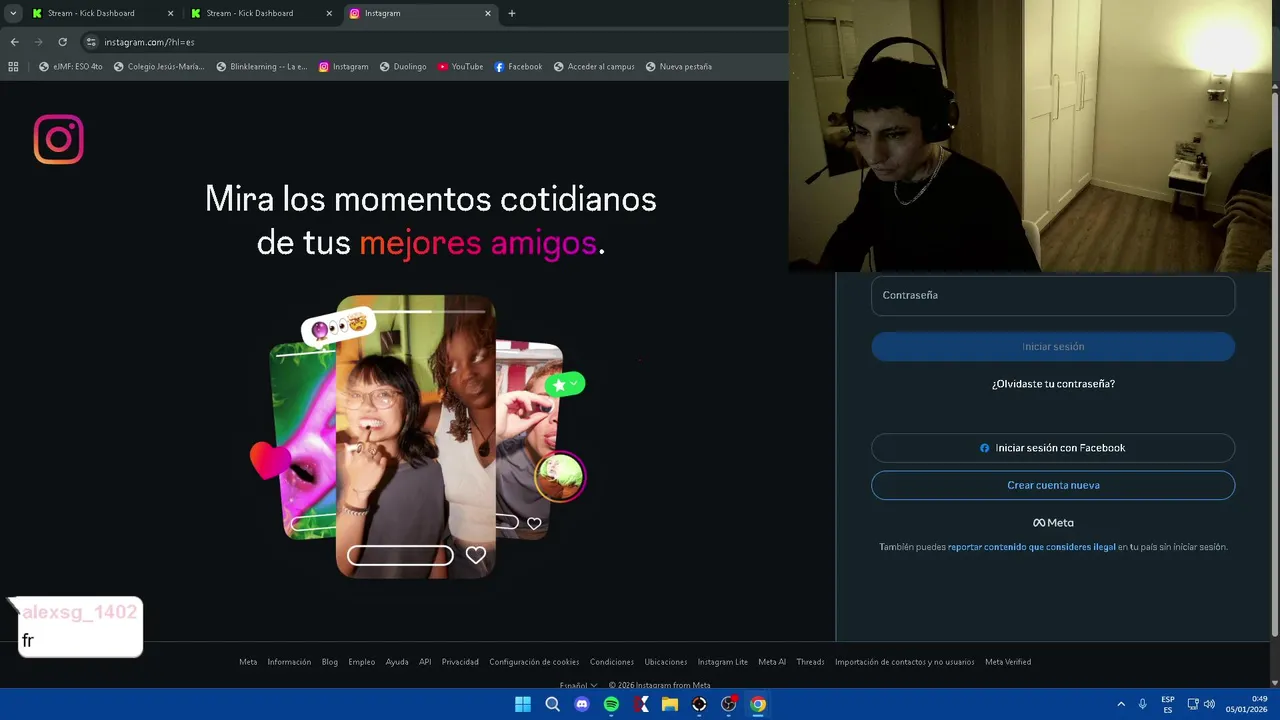Open the Información footer link
The width and height of the screenshot is (1280, 720).
[289, 662]
